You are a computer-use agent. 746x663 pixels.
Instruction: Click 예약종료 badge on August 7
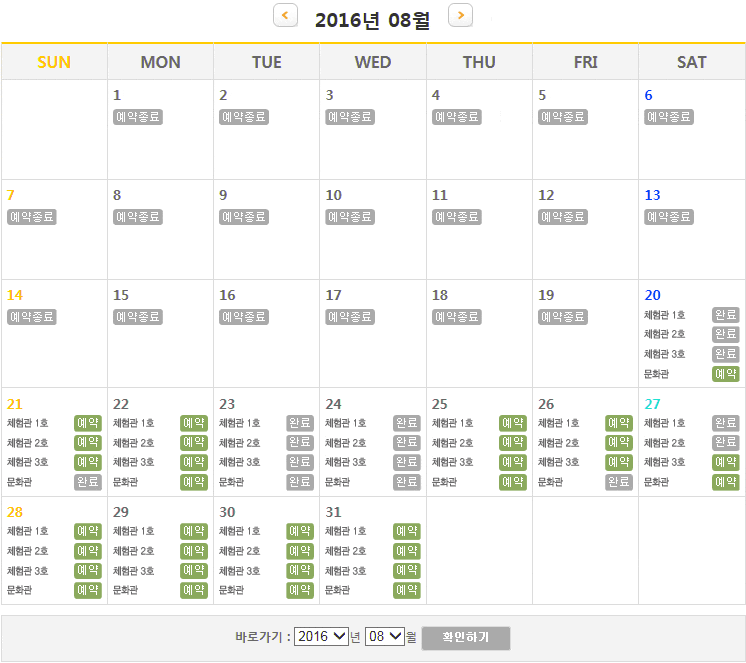(32, 217)
